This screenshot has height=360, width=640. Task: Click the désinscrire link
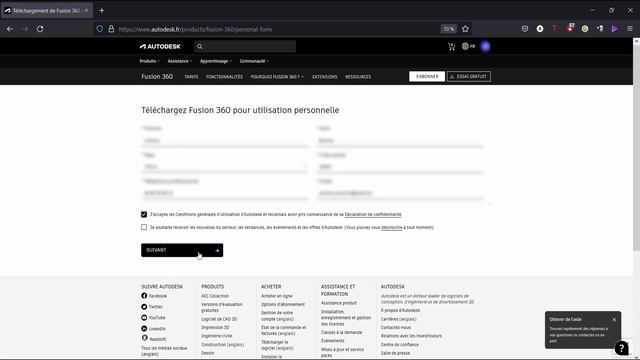click(x=392, y=227)
